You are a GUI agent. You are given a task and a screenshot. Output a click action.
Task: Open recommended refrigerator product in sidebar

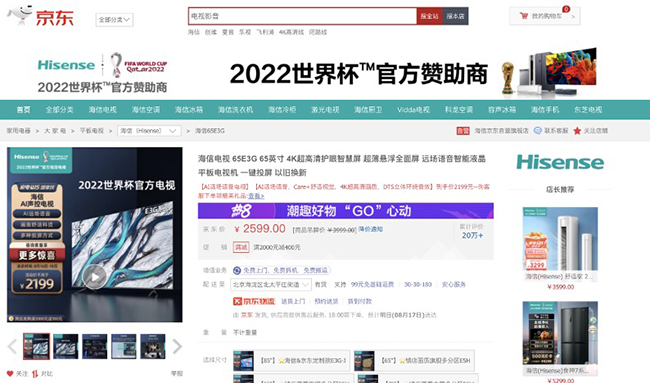tap(560, 342)
